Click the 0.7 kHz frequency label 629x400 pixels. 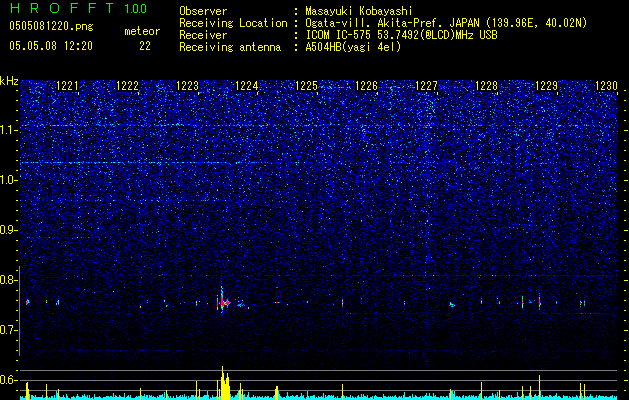point(9,330)
